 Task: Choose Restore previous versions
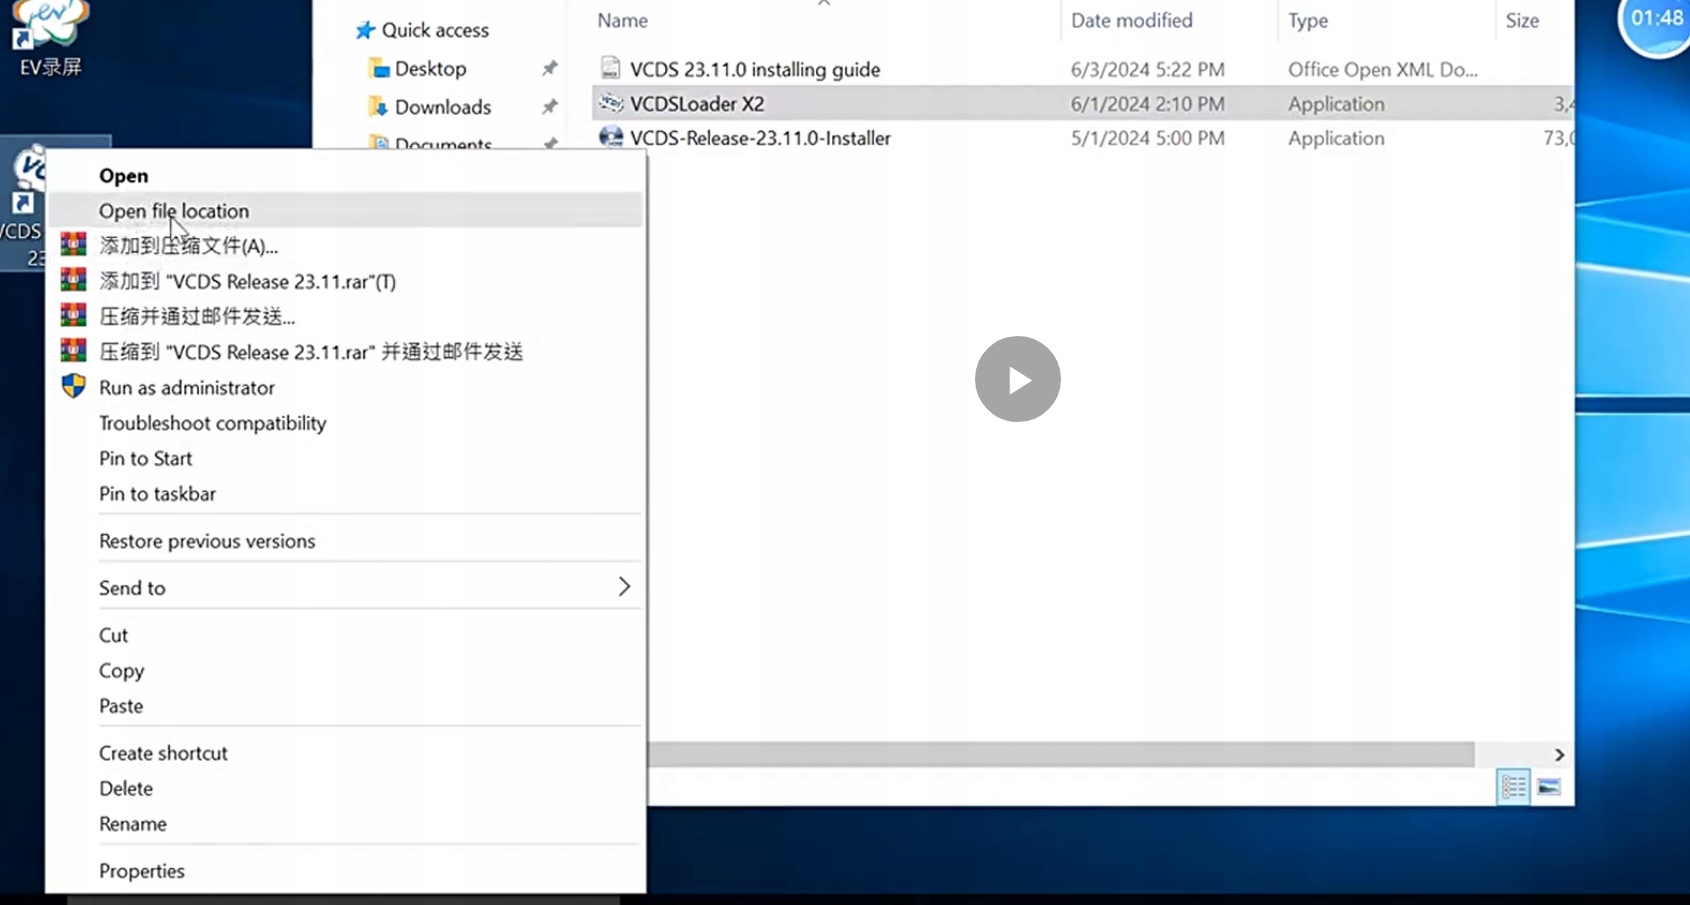tap(207, 541)
